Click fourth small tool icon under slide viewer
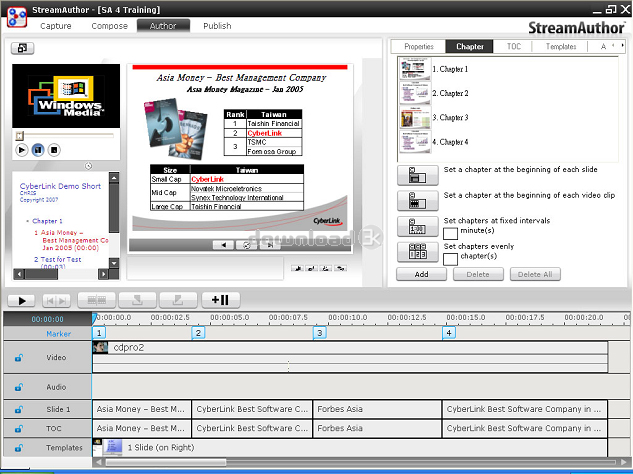Viewport: 633px width, 474px height. pyautogui.click(x=340, y=268)
